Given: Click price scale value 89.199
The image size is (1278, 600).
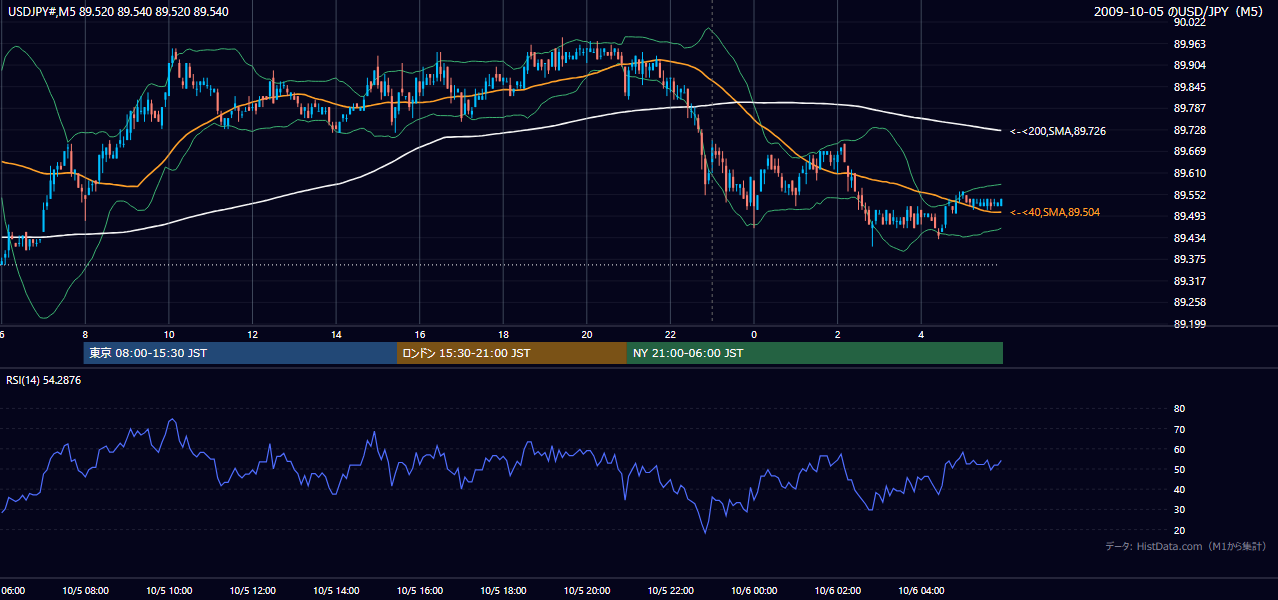Looking at the screenshot, I should [1190, 324].
